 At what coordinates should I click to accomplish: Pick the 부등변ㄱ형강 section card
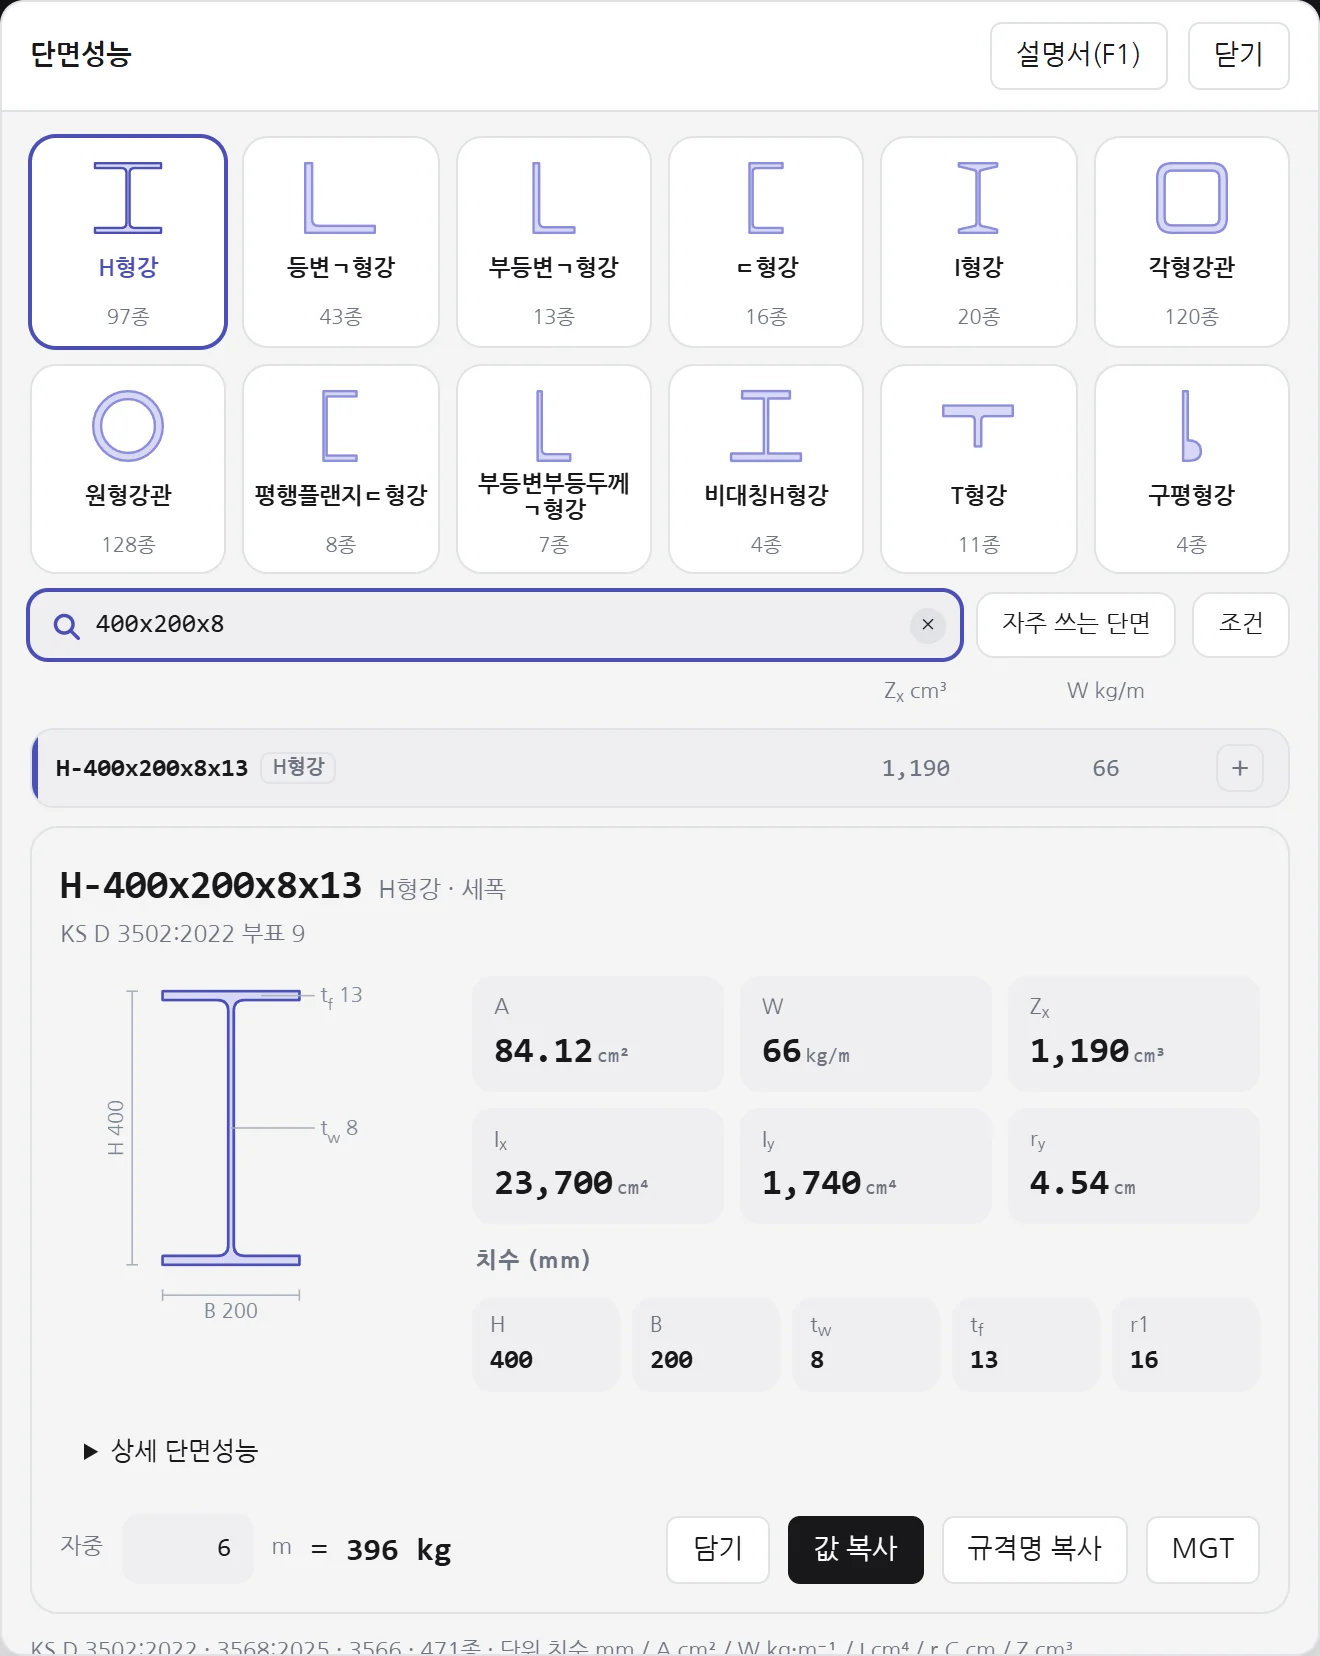[554, 242]
